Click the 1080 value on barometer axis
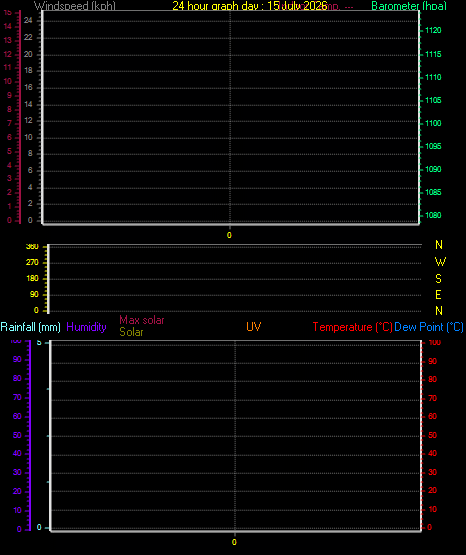Screen dimensions: 466x555 click(x=433, y=215)
